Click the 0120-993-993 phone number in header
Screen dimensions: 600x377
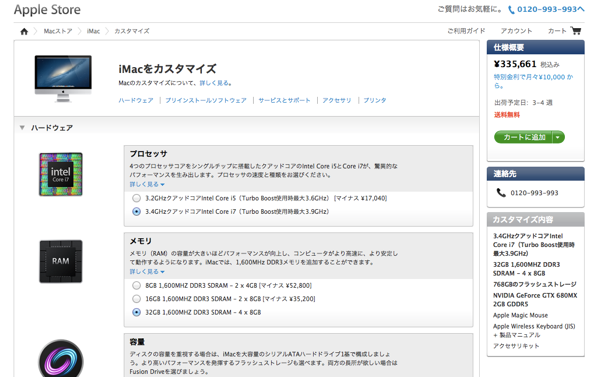click(x=551, y=10)
